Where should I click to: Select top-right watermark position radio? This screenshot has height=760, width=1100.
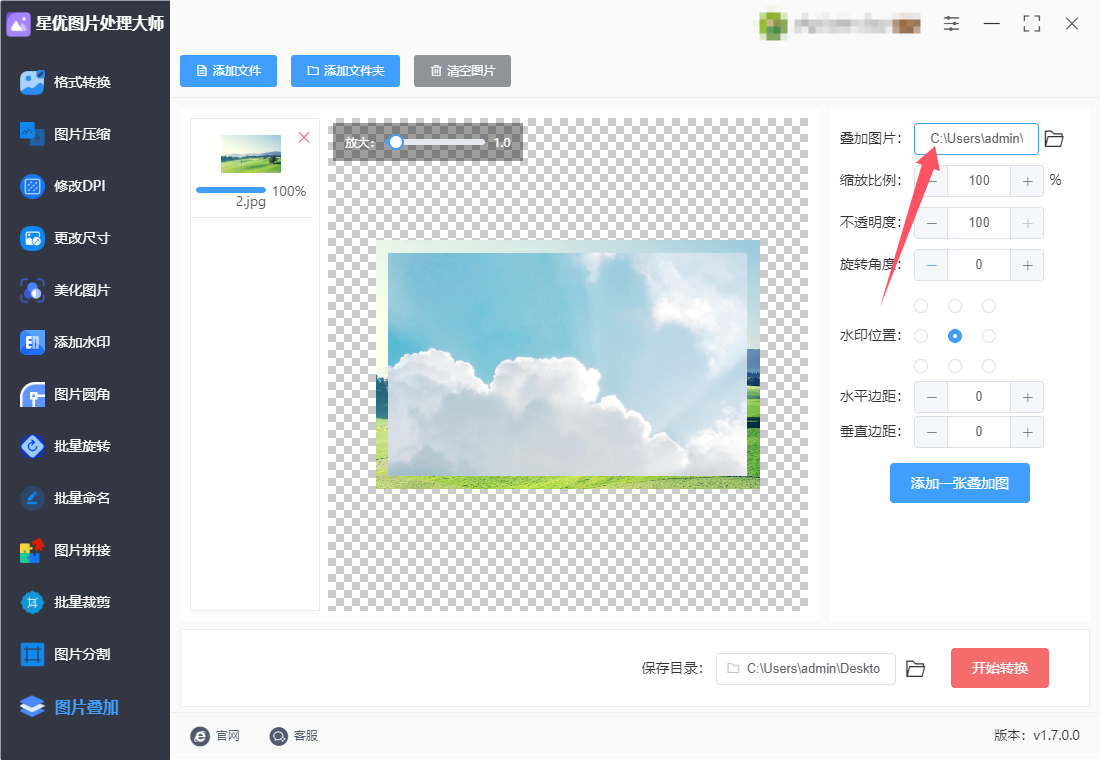pos(988,306)
